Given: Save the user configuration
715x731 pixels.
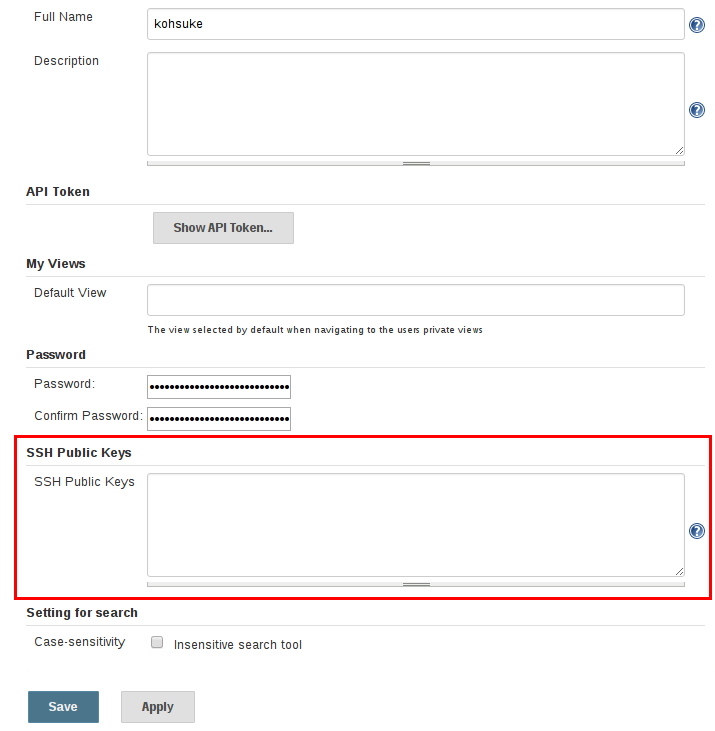Looking at the screenshot, I should click(63, 707).
